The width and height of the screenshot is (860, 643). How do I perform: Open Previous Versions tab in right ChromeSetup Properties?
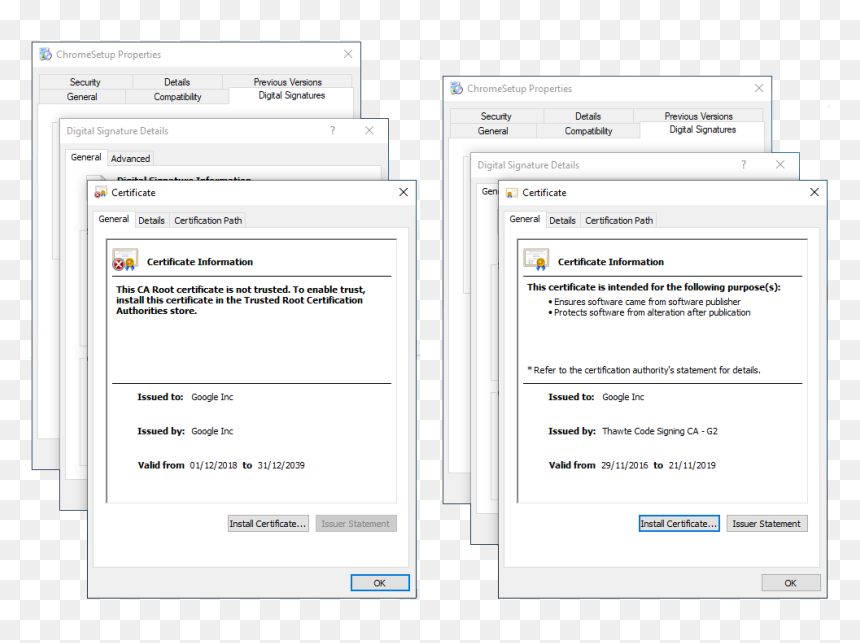tap(698, 116)
